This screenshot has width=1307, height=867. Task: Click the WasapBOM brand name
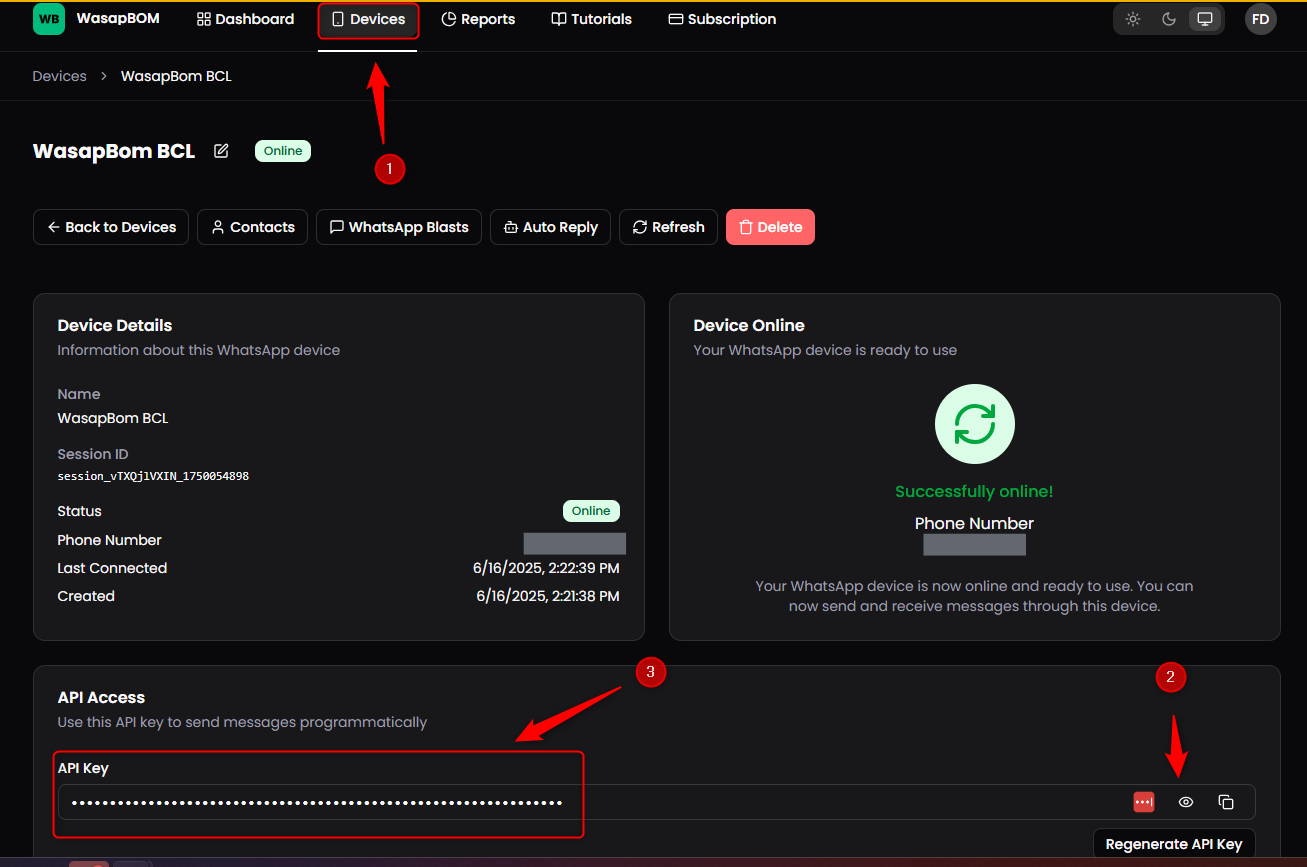[118, 19]
